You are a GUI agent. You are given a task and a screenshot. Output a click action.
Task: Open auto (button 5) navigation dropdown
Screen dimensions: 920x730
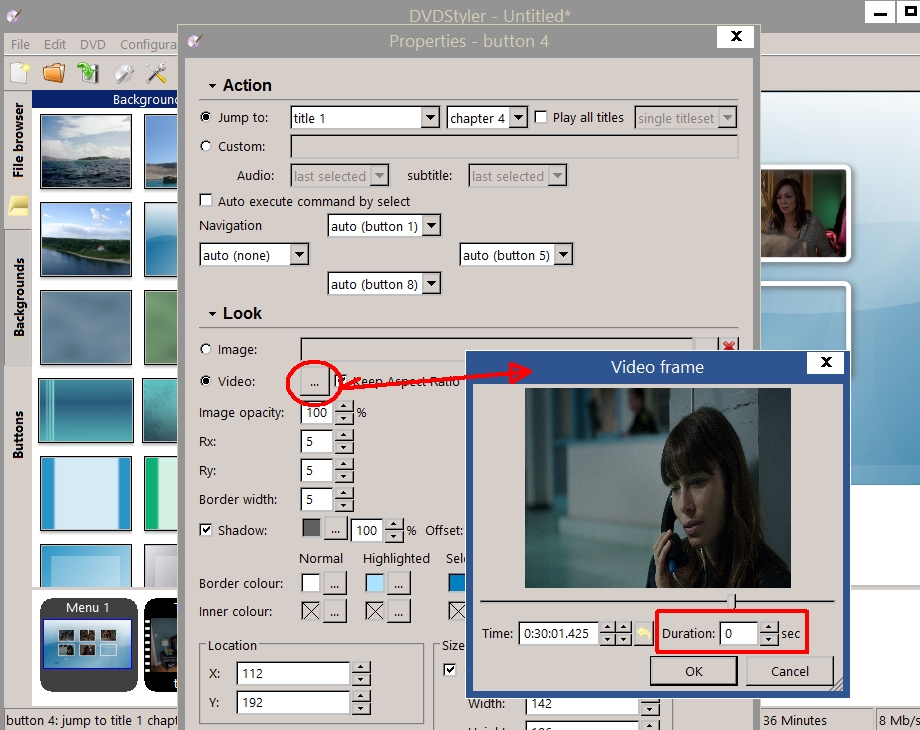[x=563, y=255]
